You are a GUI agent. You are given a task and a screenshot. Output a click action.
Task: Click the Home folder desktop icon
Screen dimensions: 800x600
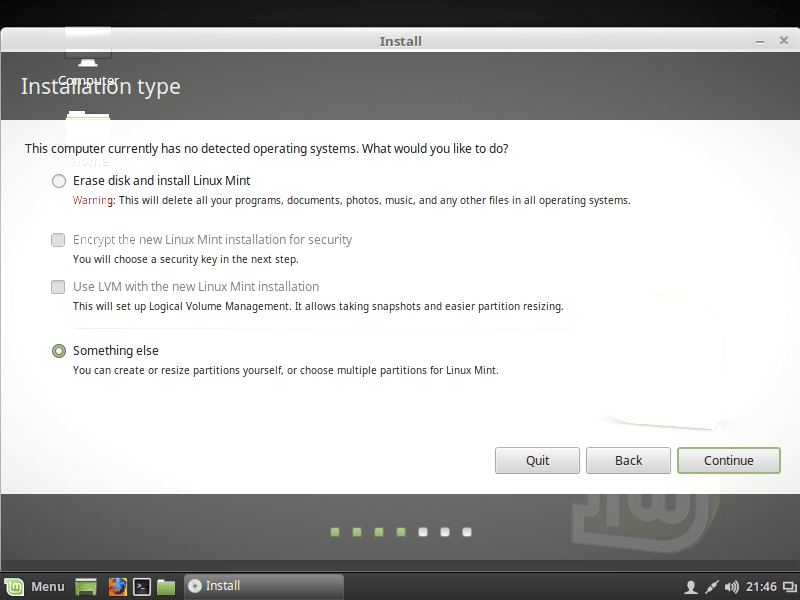88,139
